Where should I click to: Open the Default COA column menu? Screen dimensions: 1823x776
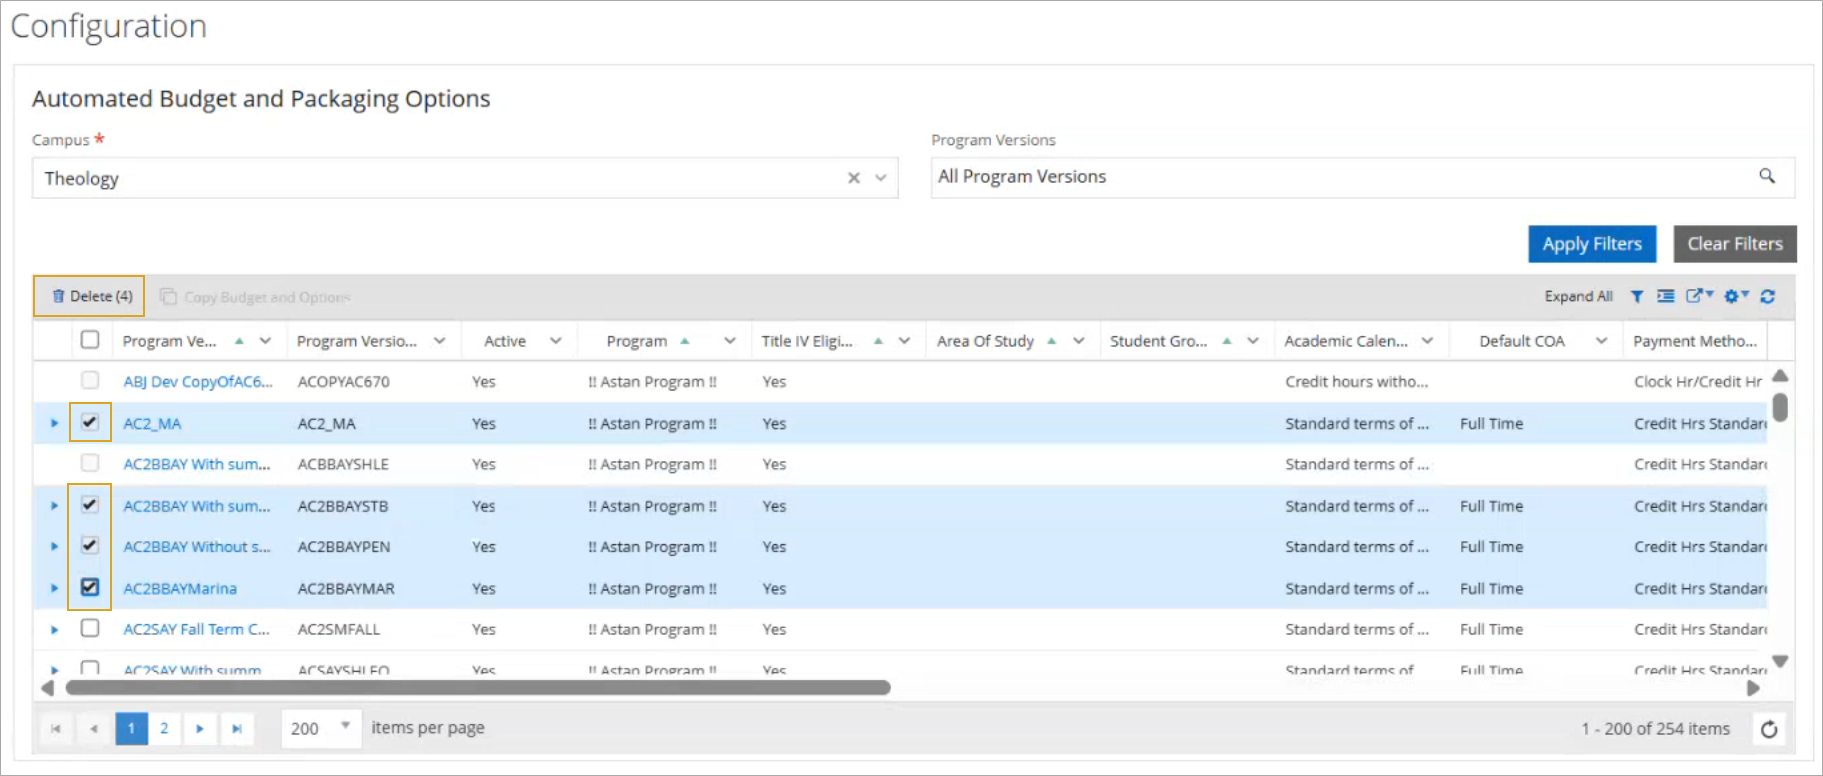[x=1601, y=341]
